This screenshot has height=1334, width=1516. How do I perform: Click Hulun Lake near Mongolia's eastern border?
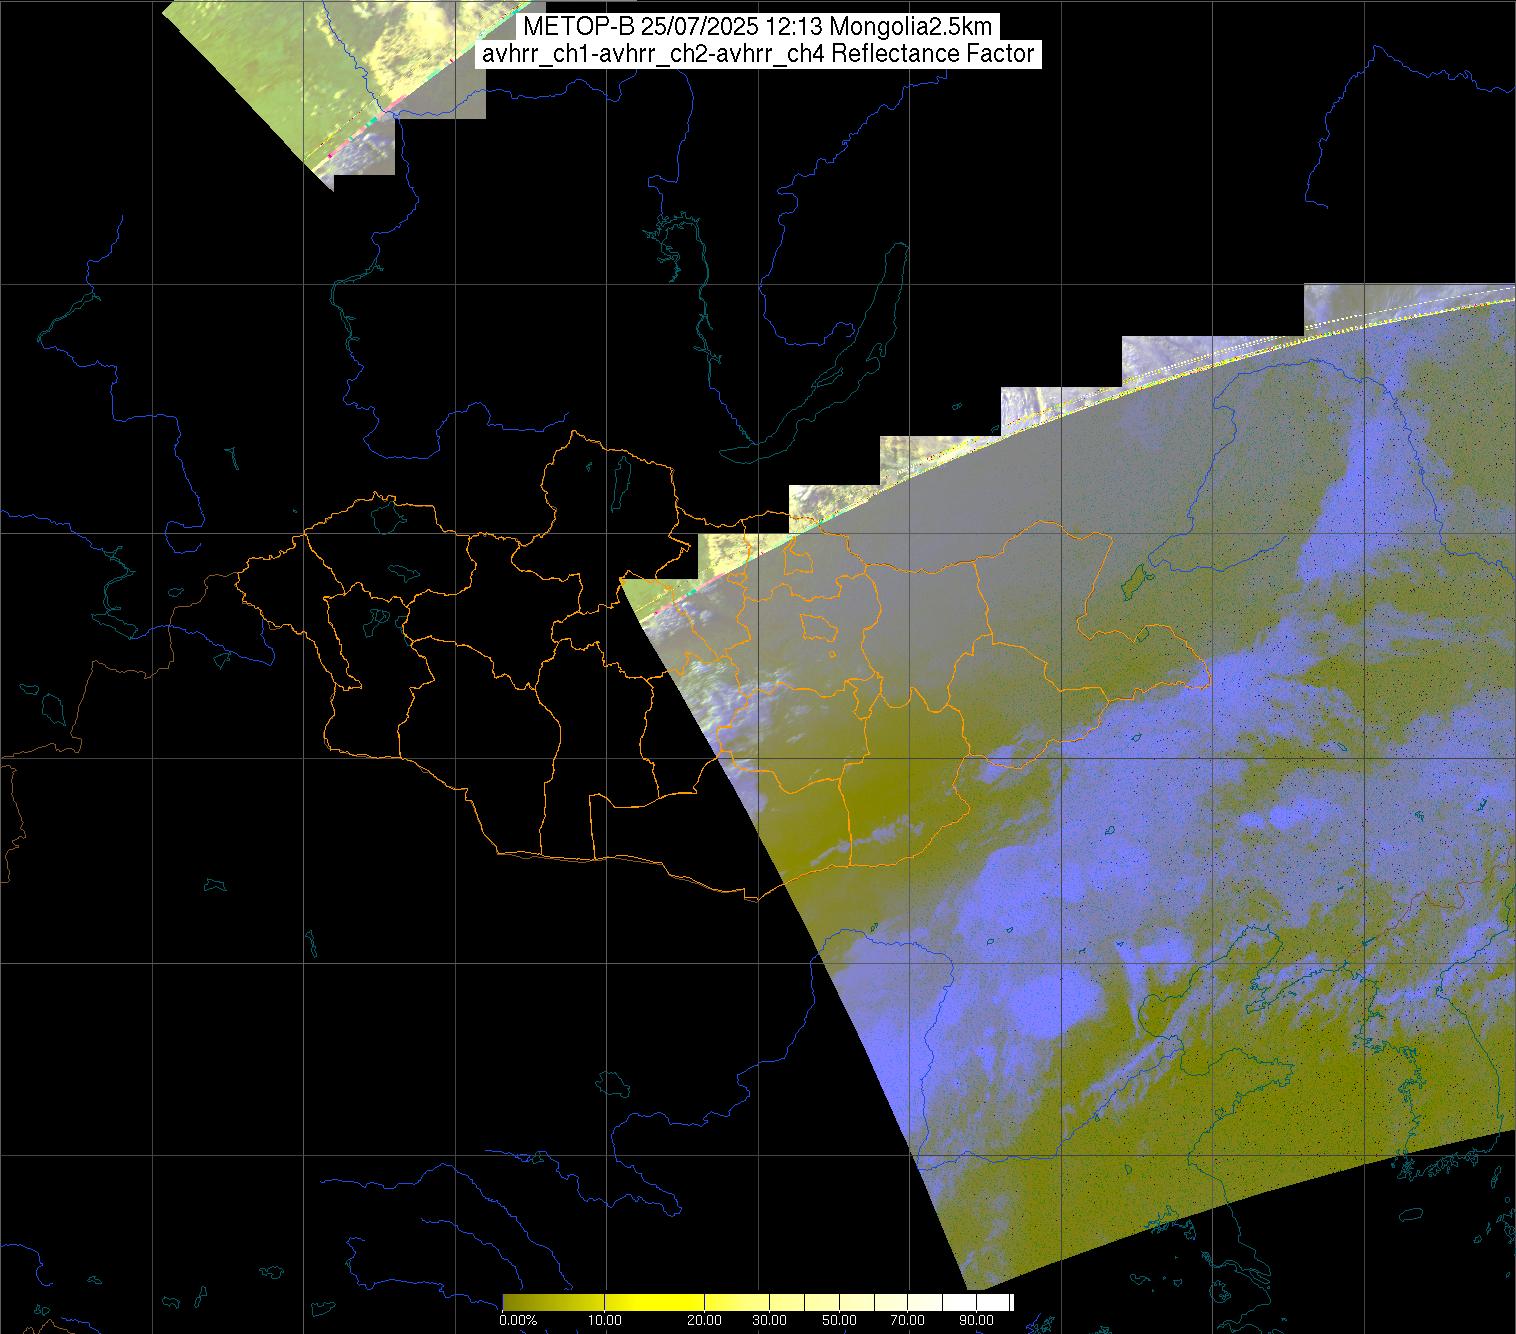coord(1133,580)
